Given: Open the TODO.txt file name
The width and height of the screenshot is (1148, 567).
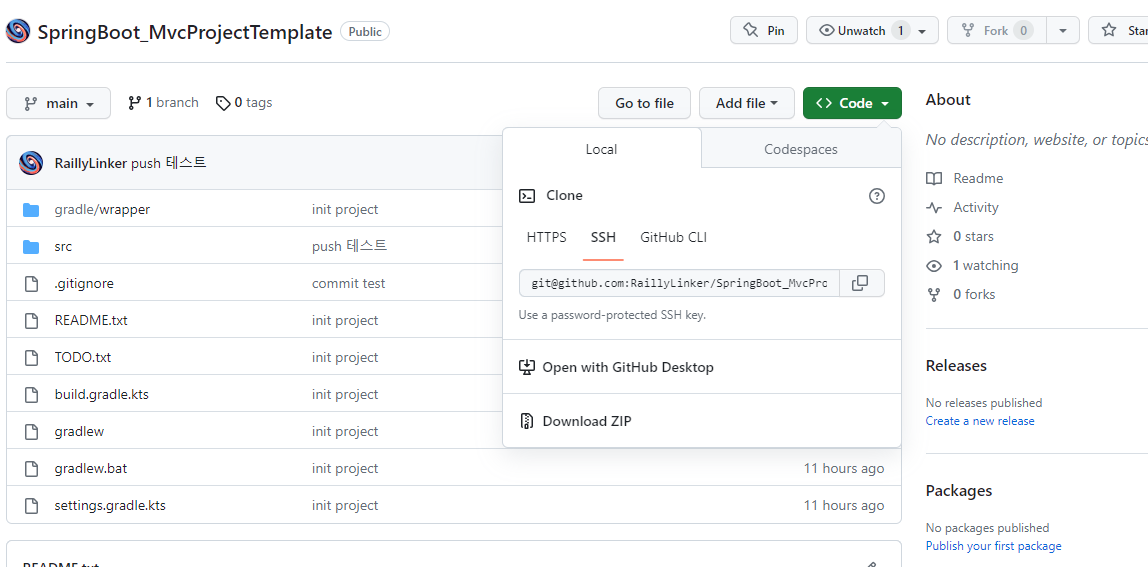Looking at the screenshot, I should 83,357.
